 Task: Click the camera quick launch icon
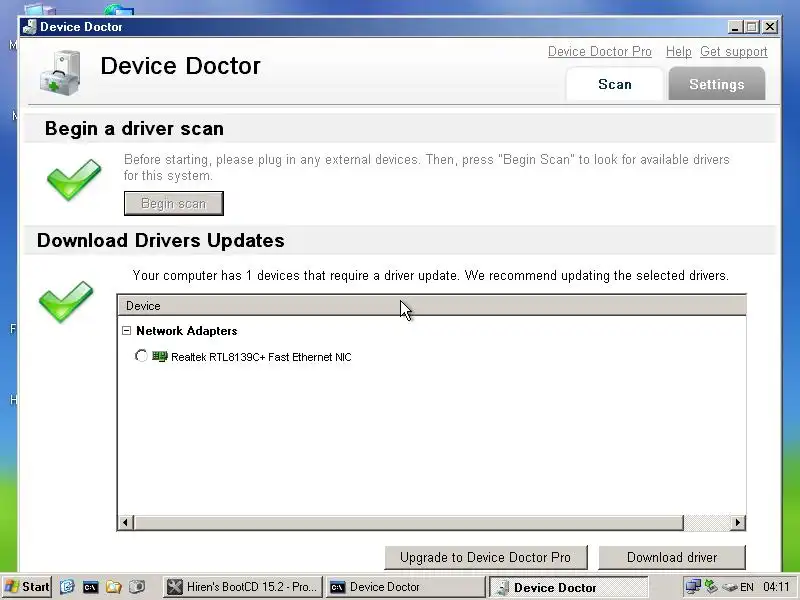(x=137, y=587)
